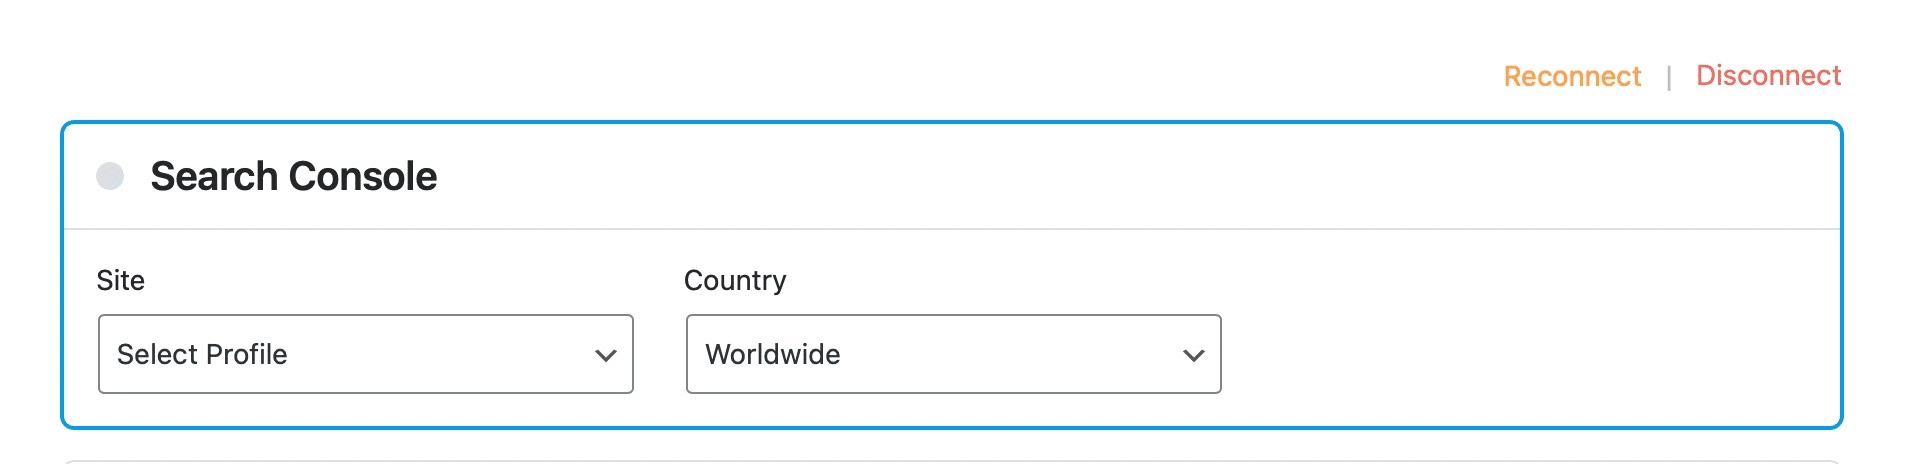Click the Search Console heading

[293, 177]
